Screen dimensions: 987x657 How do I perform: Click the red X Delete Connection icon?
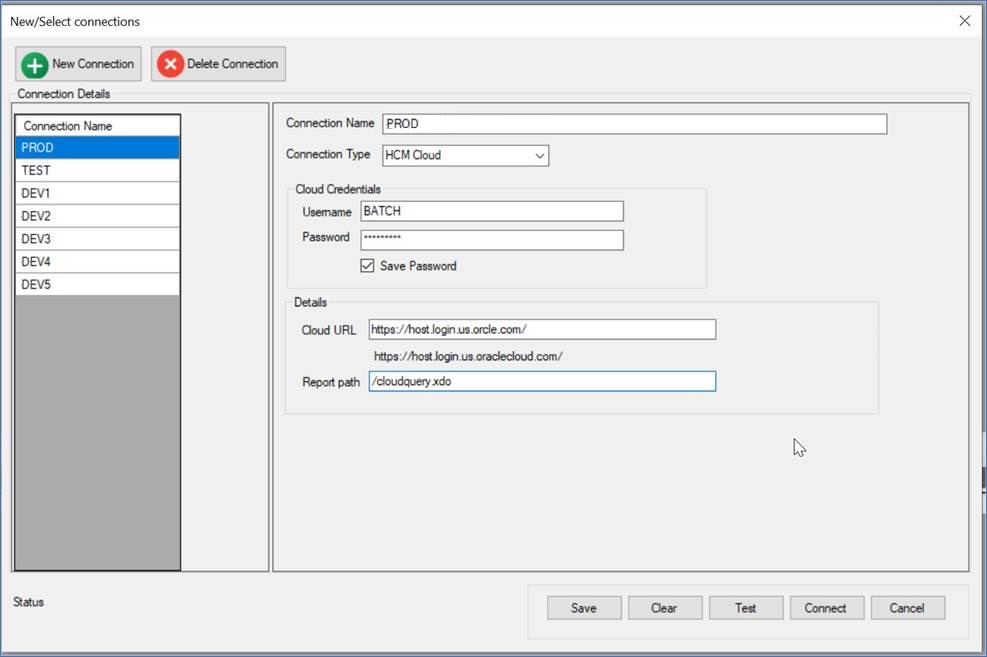point(170,65)
